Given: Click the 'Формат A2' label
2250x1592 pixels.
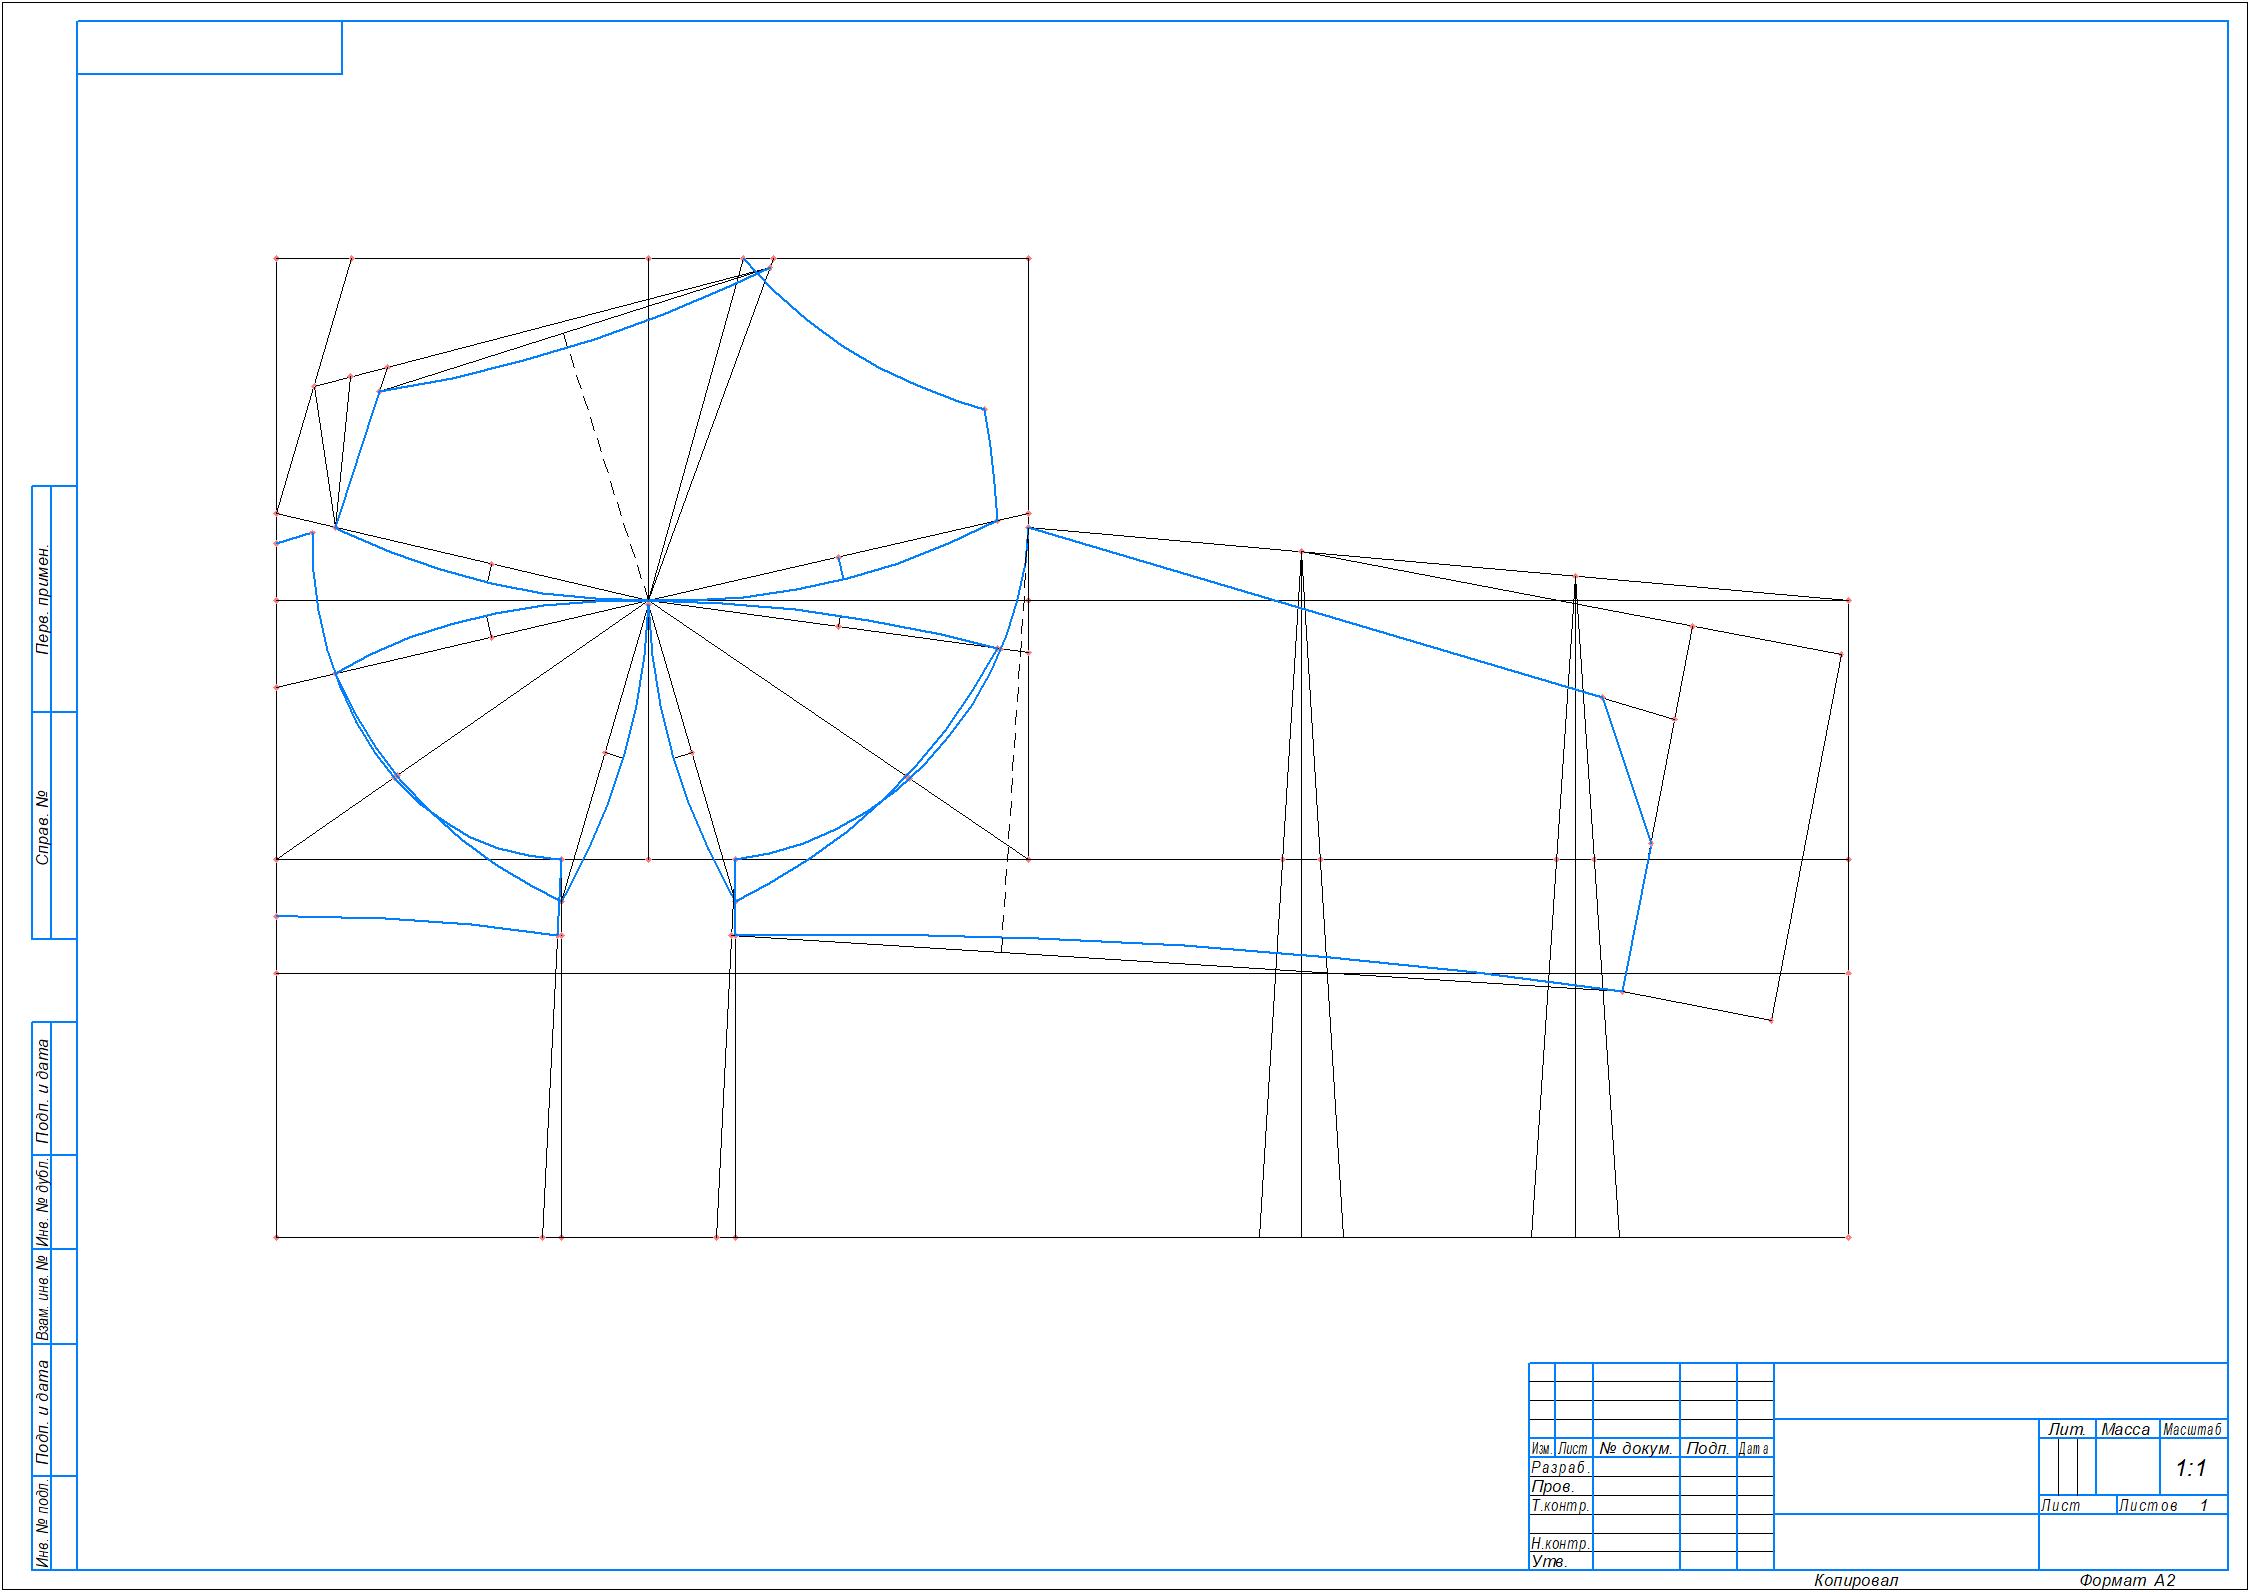Looking at the screenshot, I should [x=2127, y=1580].
